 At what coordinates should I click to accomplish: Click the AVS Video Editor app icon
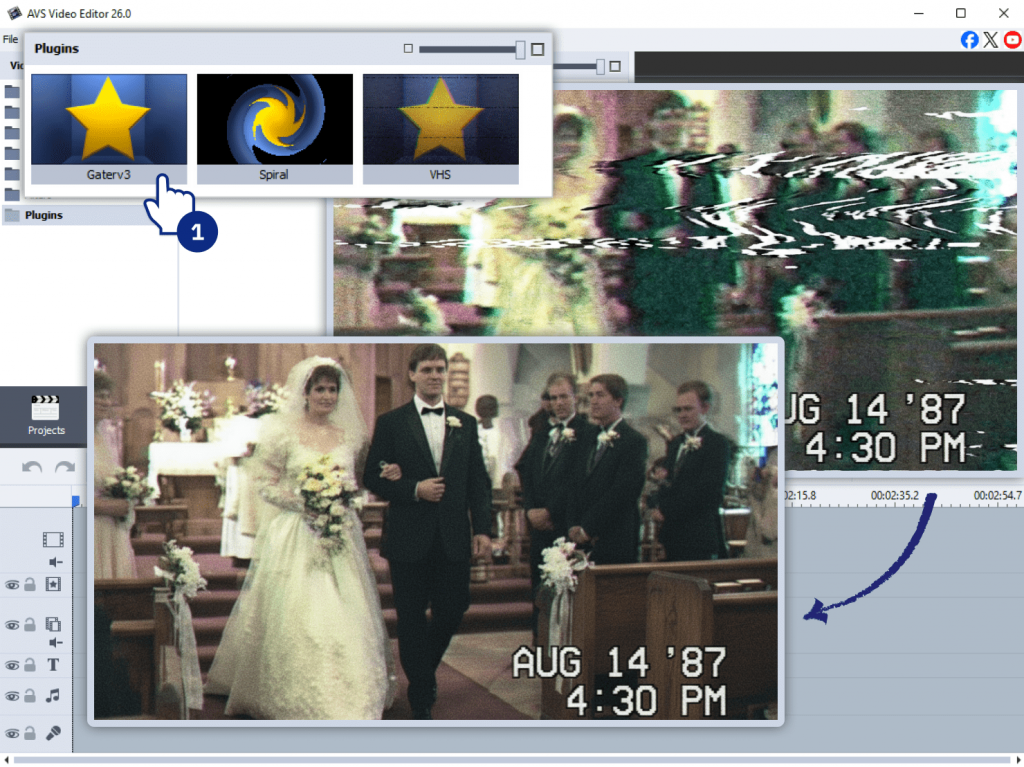[x=14, y=13]
